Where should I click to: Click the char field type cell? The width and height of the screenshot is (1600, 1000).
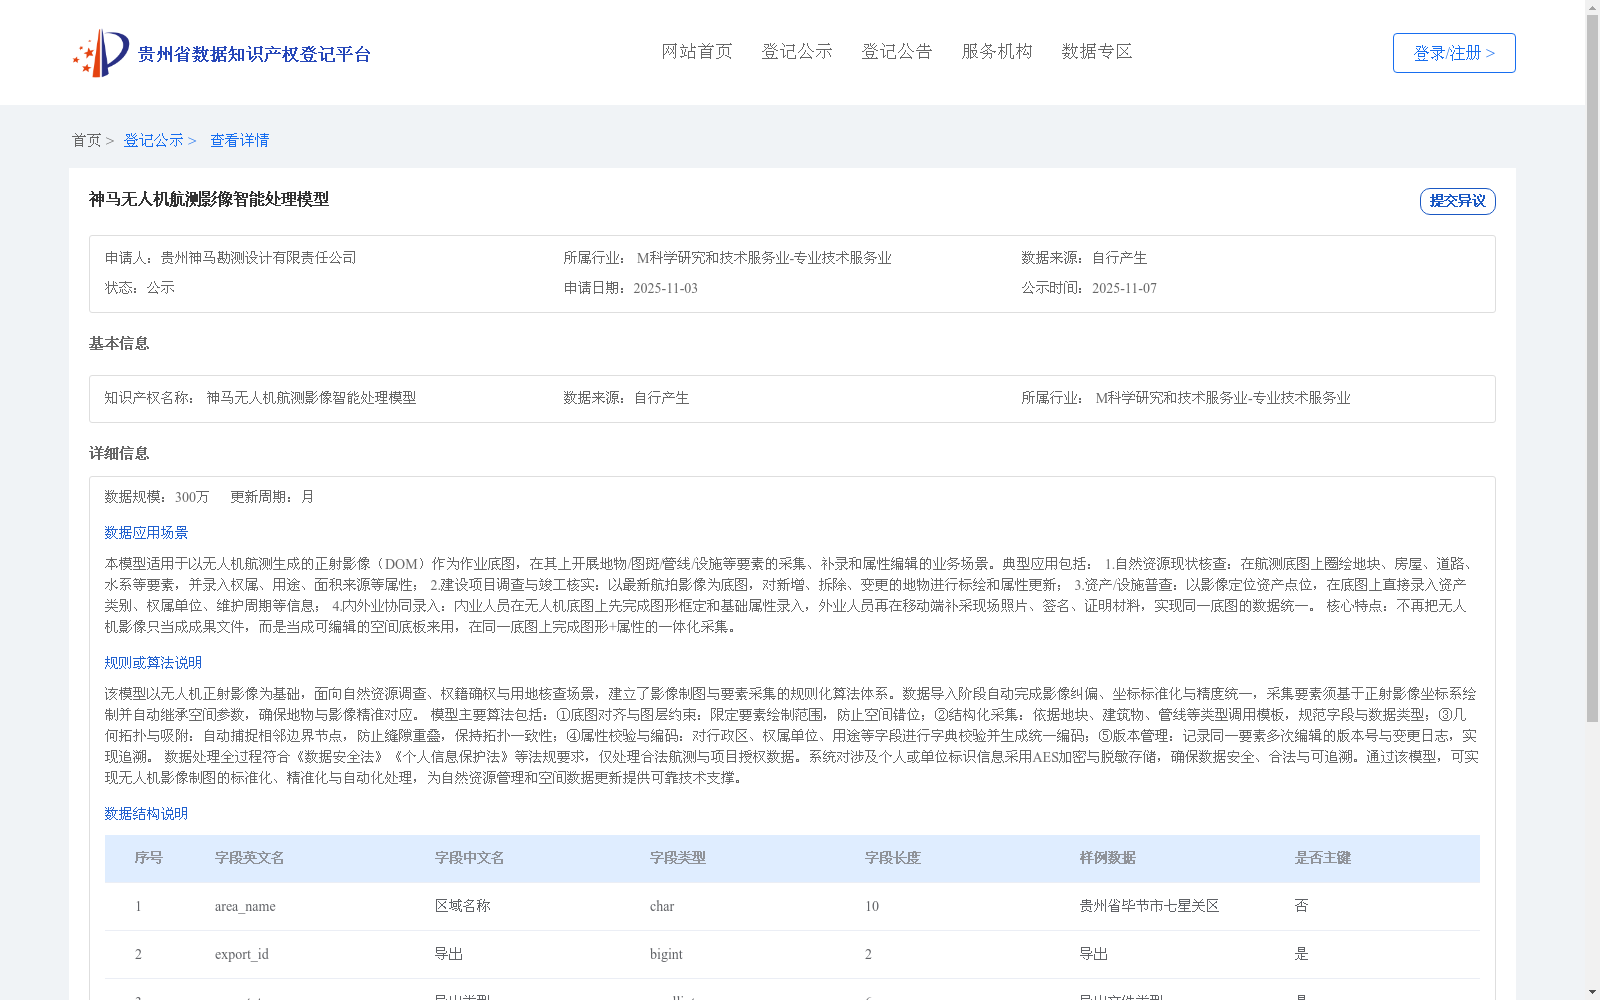[x=662, y=907]
